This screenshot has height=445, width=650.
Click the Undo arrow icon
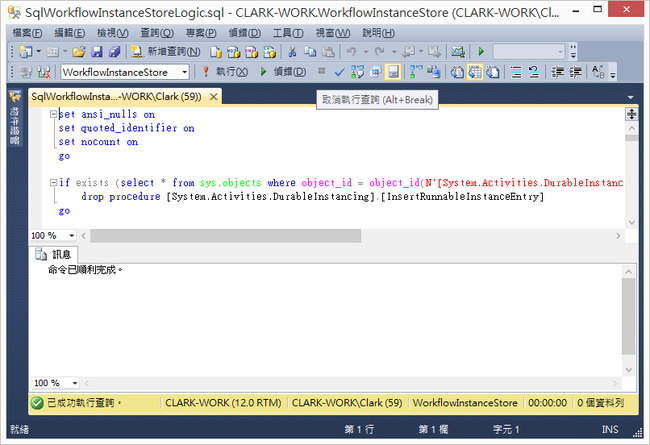(352, 52)
